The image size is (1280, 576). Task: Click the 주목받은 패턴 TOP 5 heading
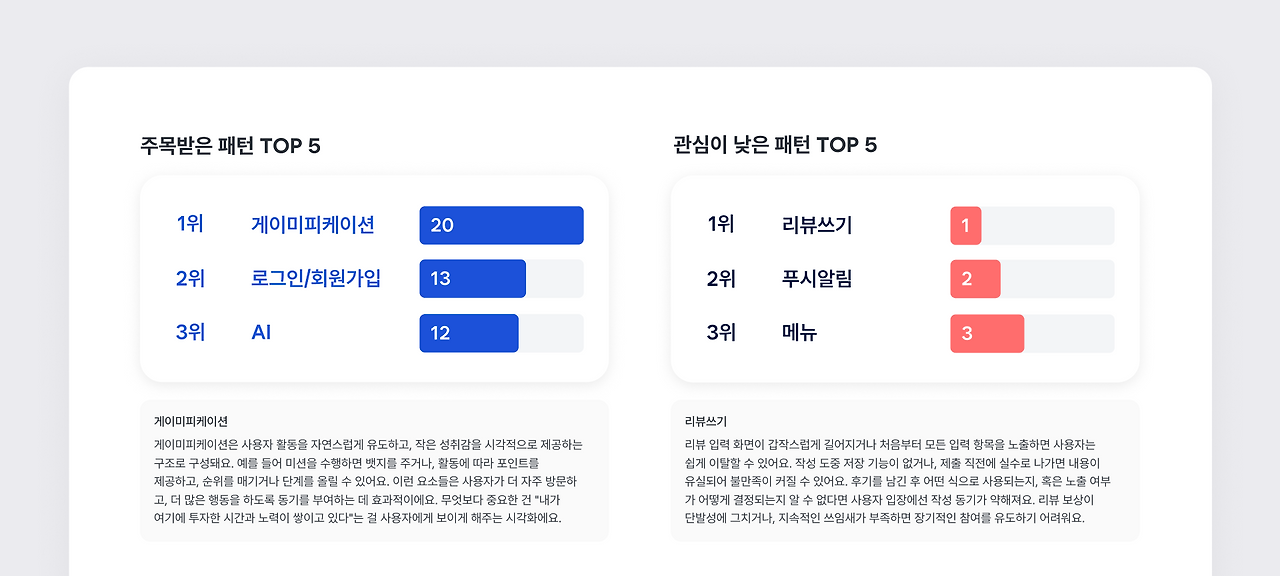[x=230, y=145]
